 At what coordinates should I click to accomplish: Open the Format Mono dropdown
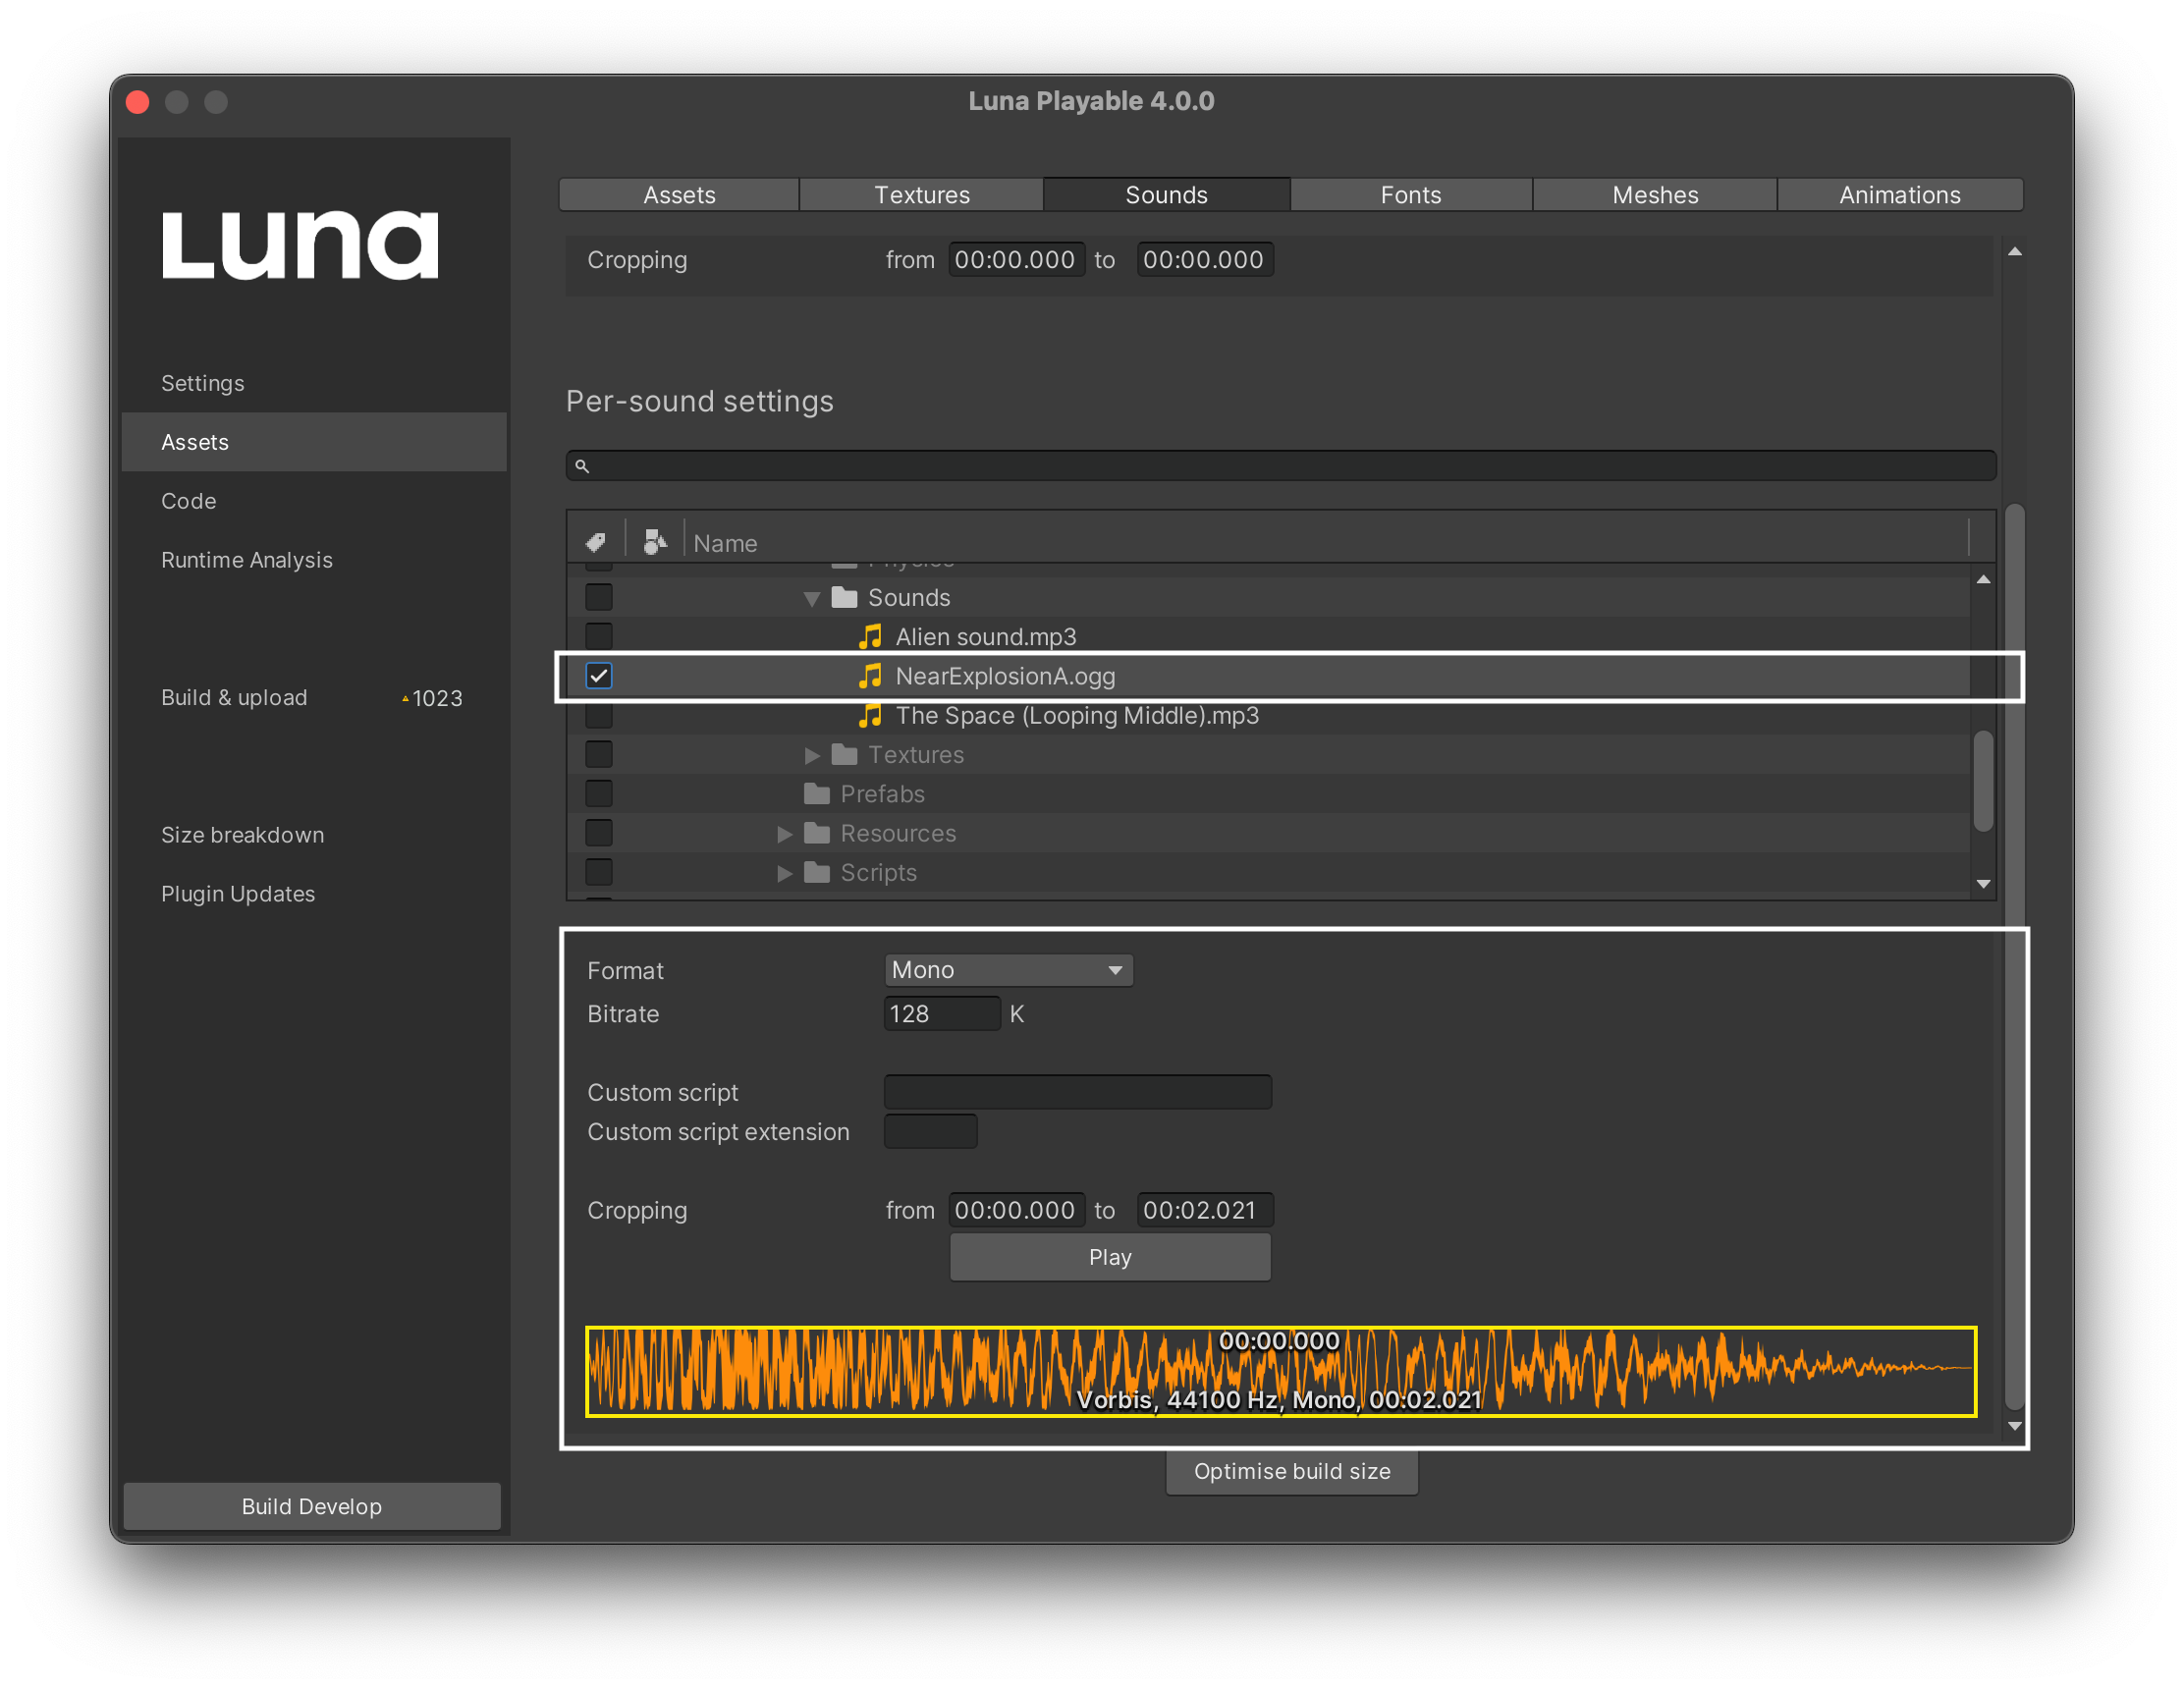coord(1008,970)
